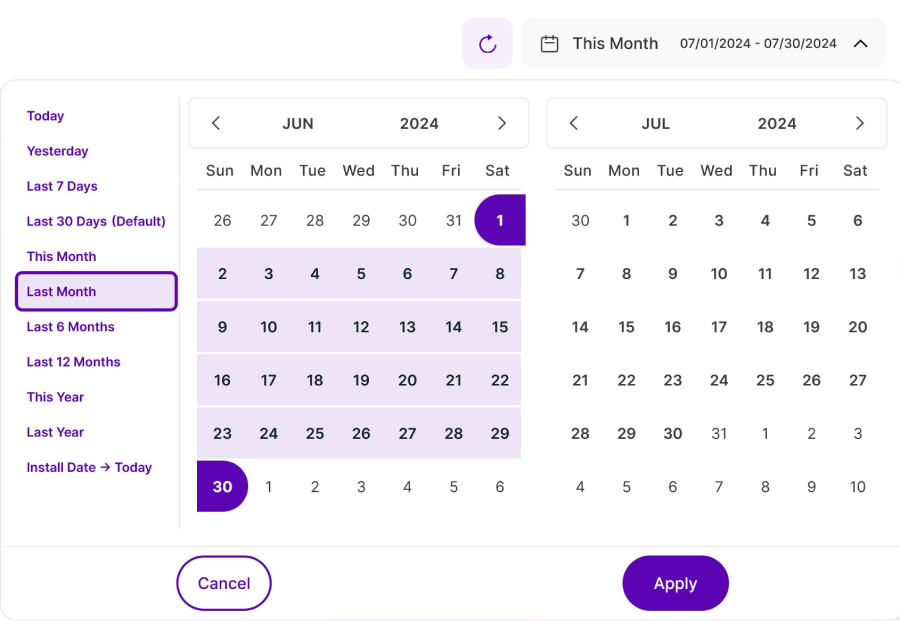The height and width of the screenshot is (621, 900).
Task: Select June 30 end date
Action: pyautogui.click(x=222, y=487)
